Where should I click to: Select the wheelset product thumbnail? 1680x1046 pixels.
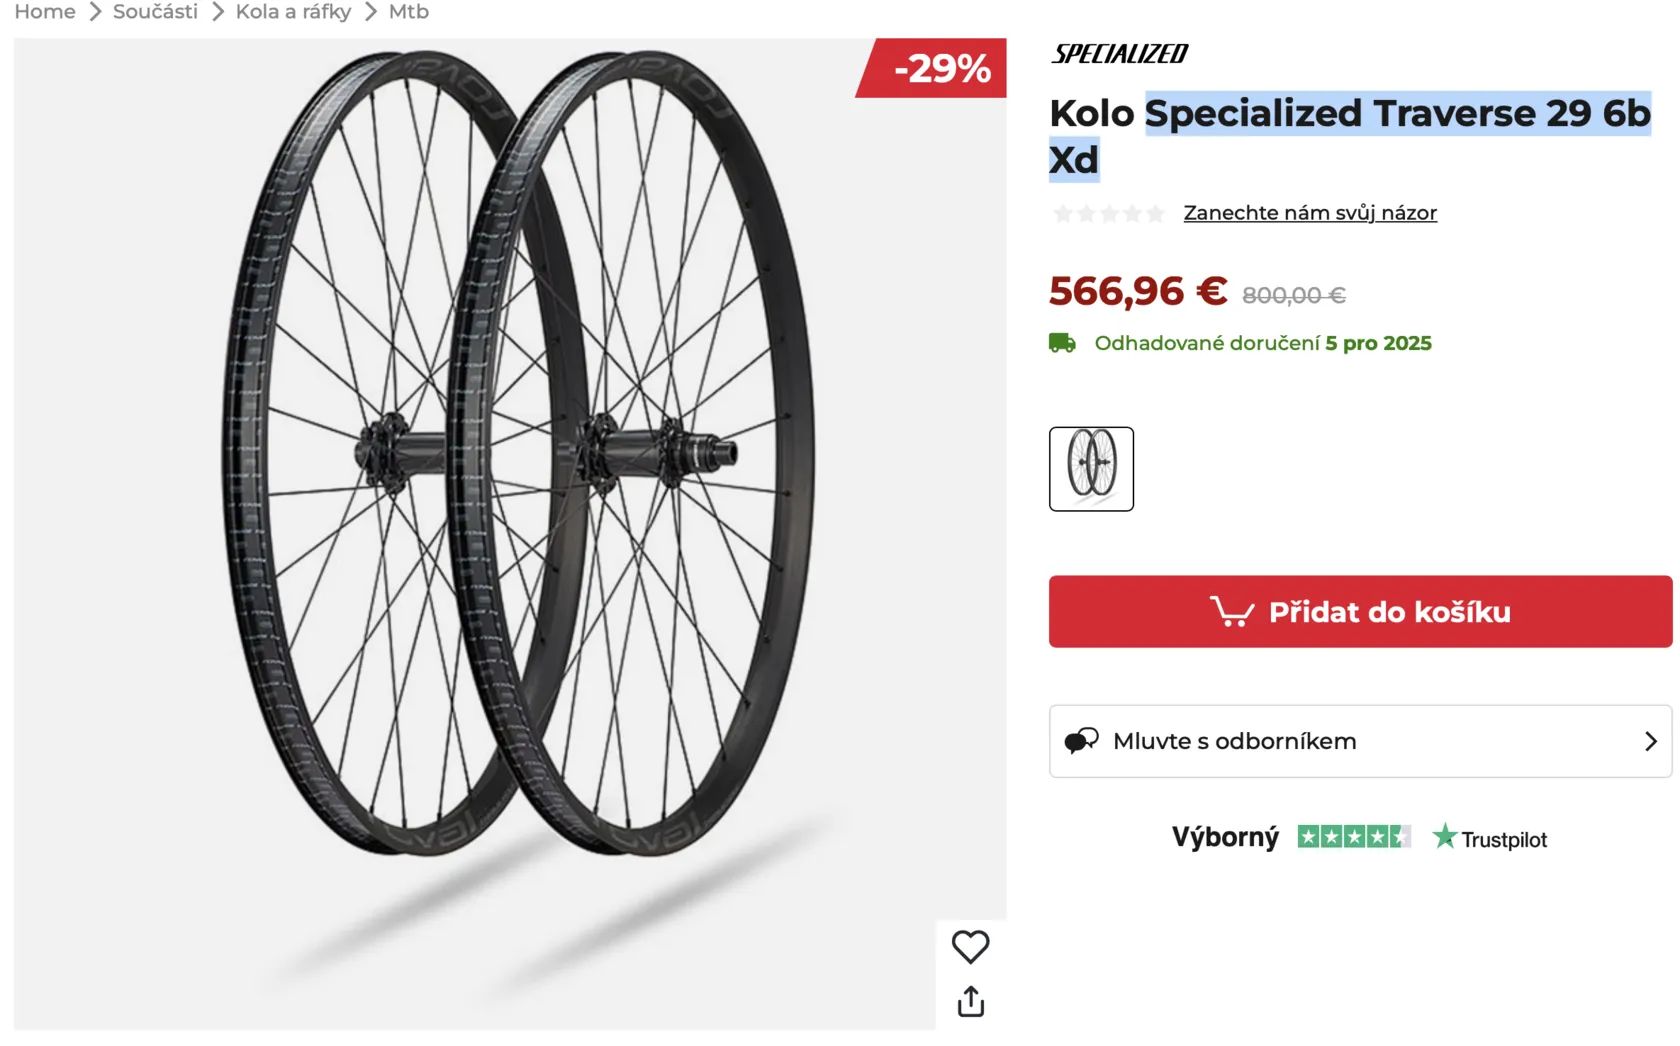(x=1091, y=469)
